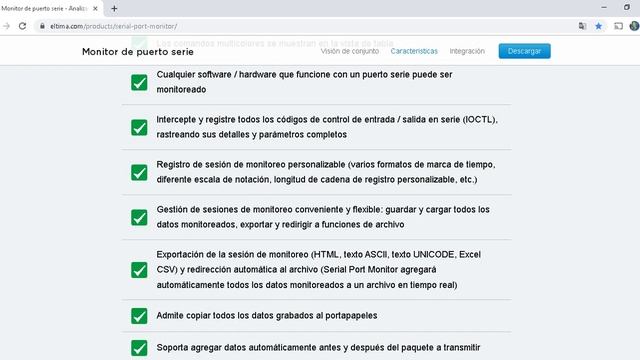Click the Monitor de puerto serie page title
This screenshot has width=640, height=360.
pos(138,52)
